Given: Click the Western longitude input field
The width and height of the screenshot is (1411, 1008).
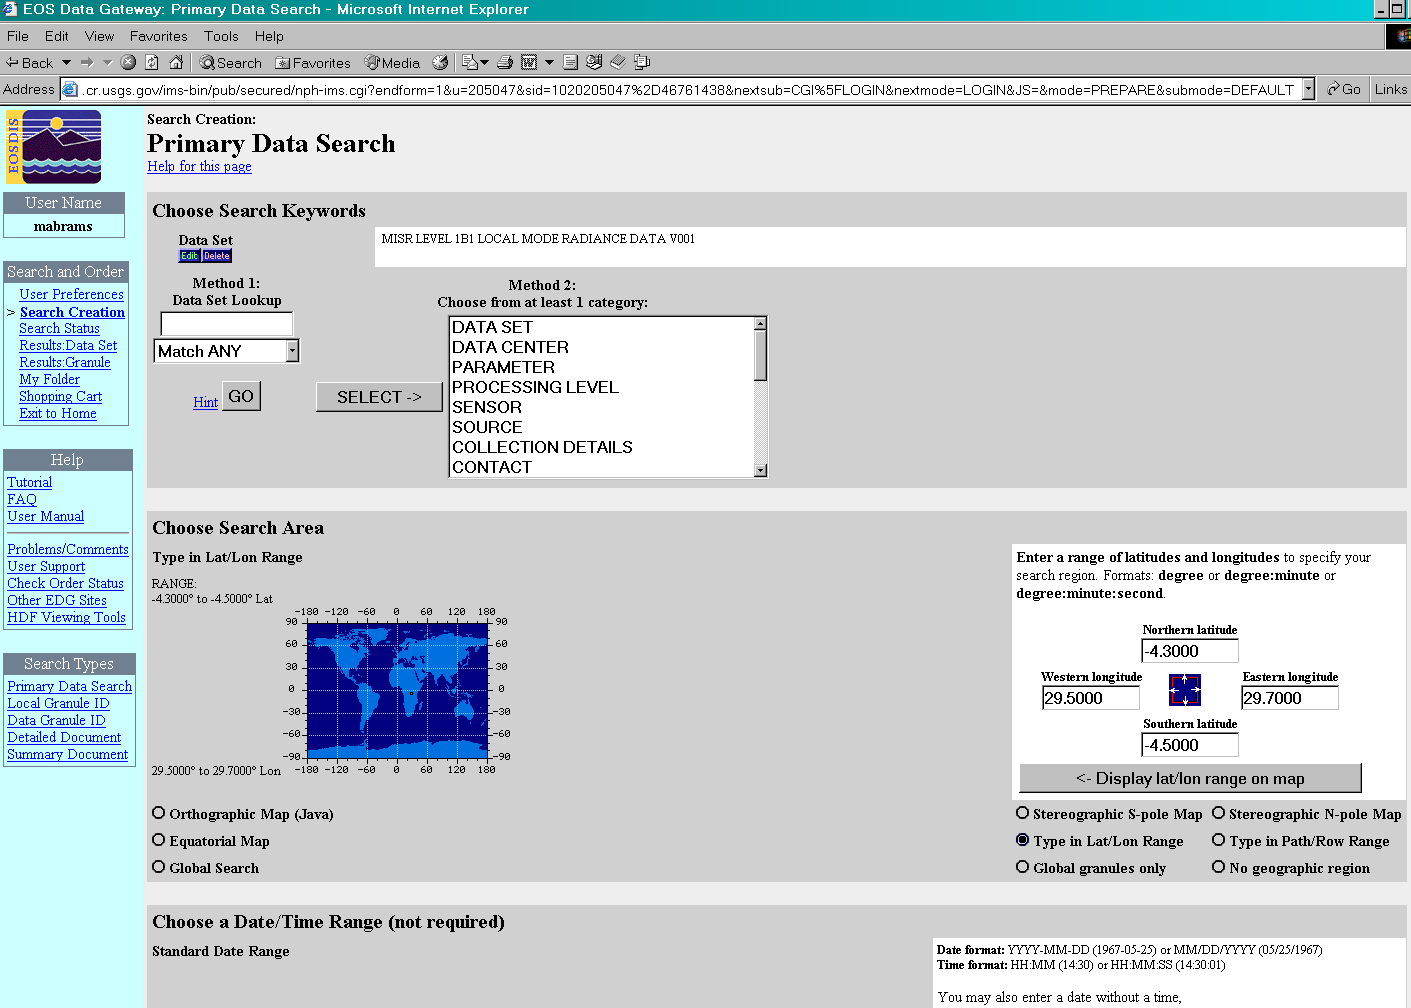Looking at the screenshot, I should point(1091,698).
